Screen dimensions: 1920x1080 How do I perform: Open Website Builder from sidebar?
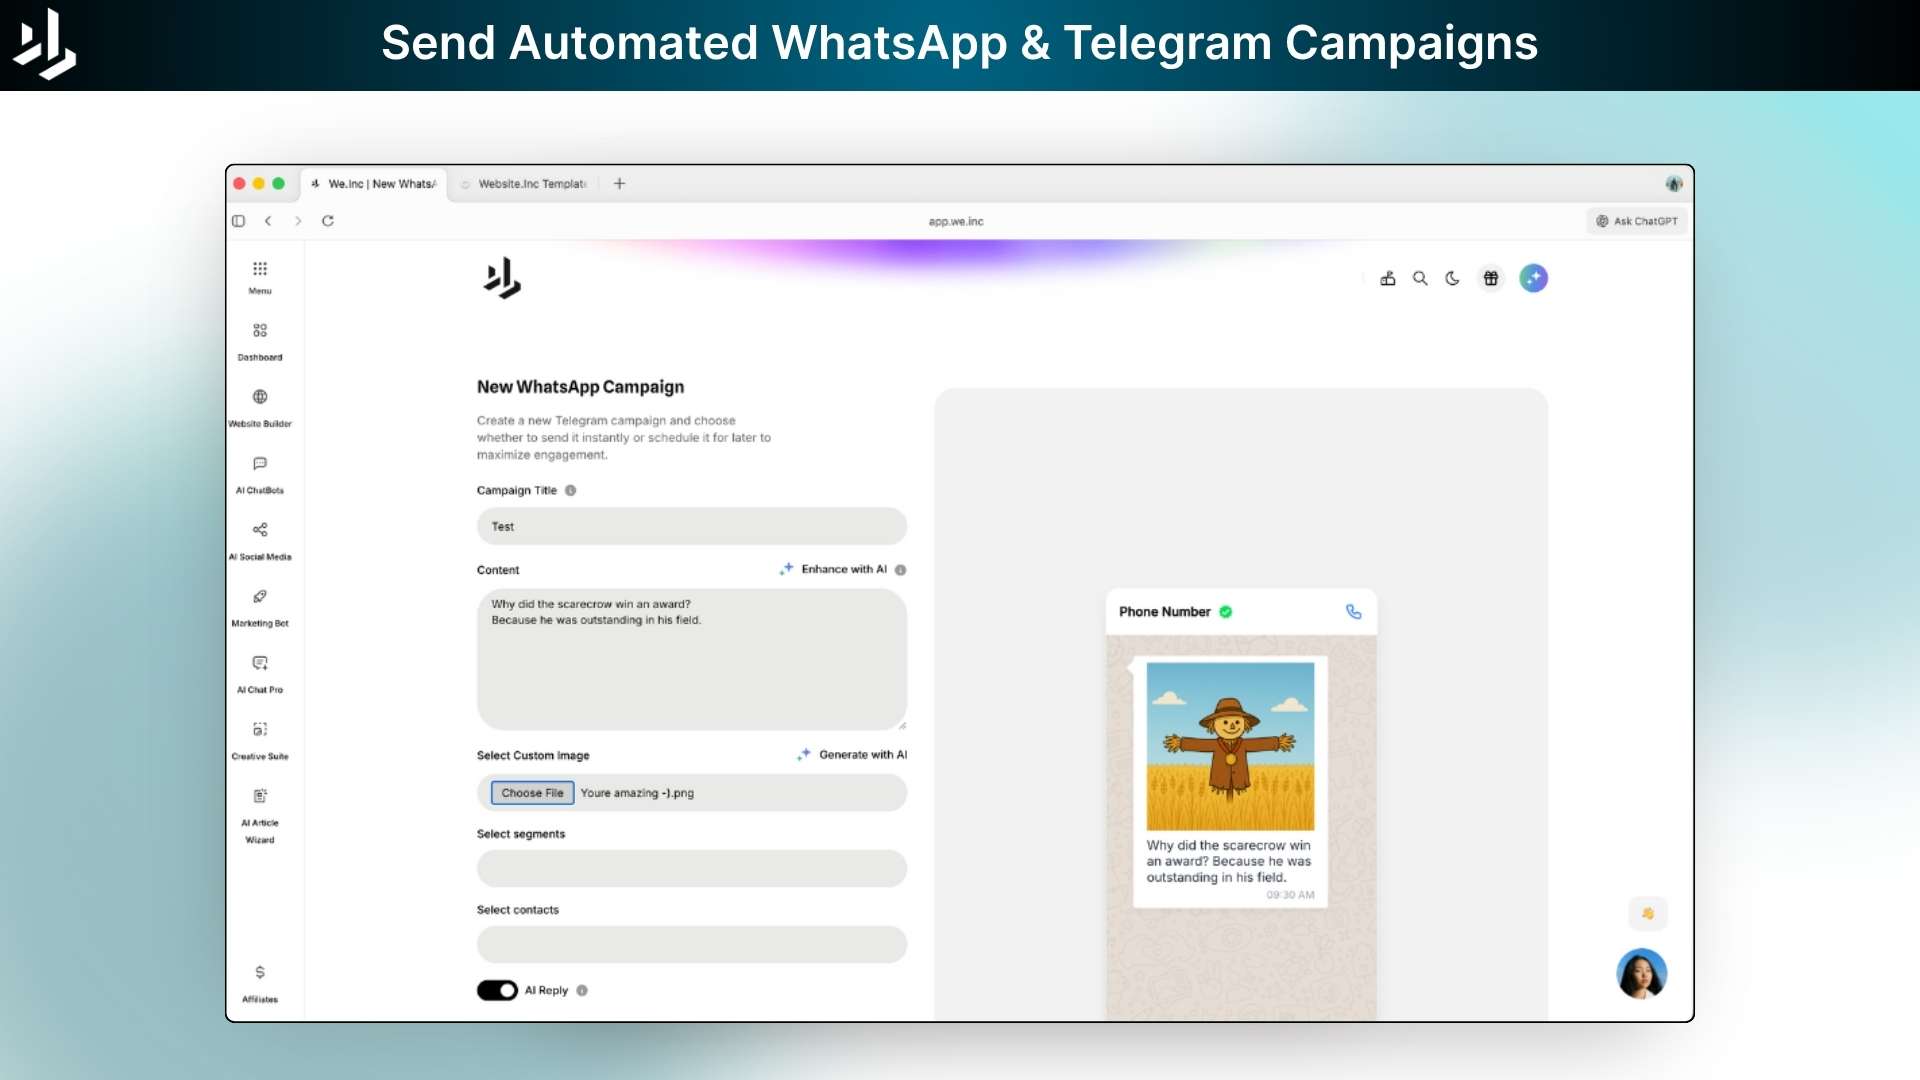tap(260, 398)
